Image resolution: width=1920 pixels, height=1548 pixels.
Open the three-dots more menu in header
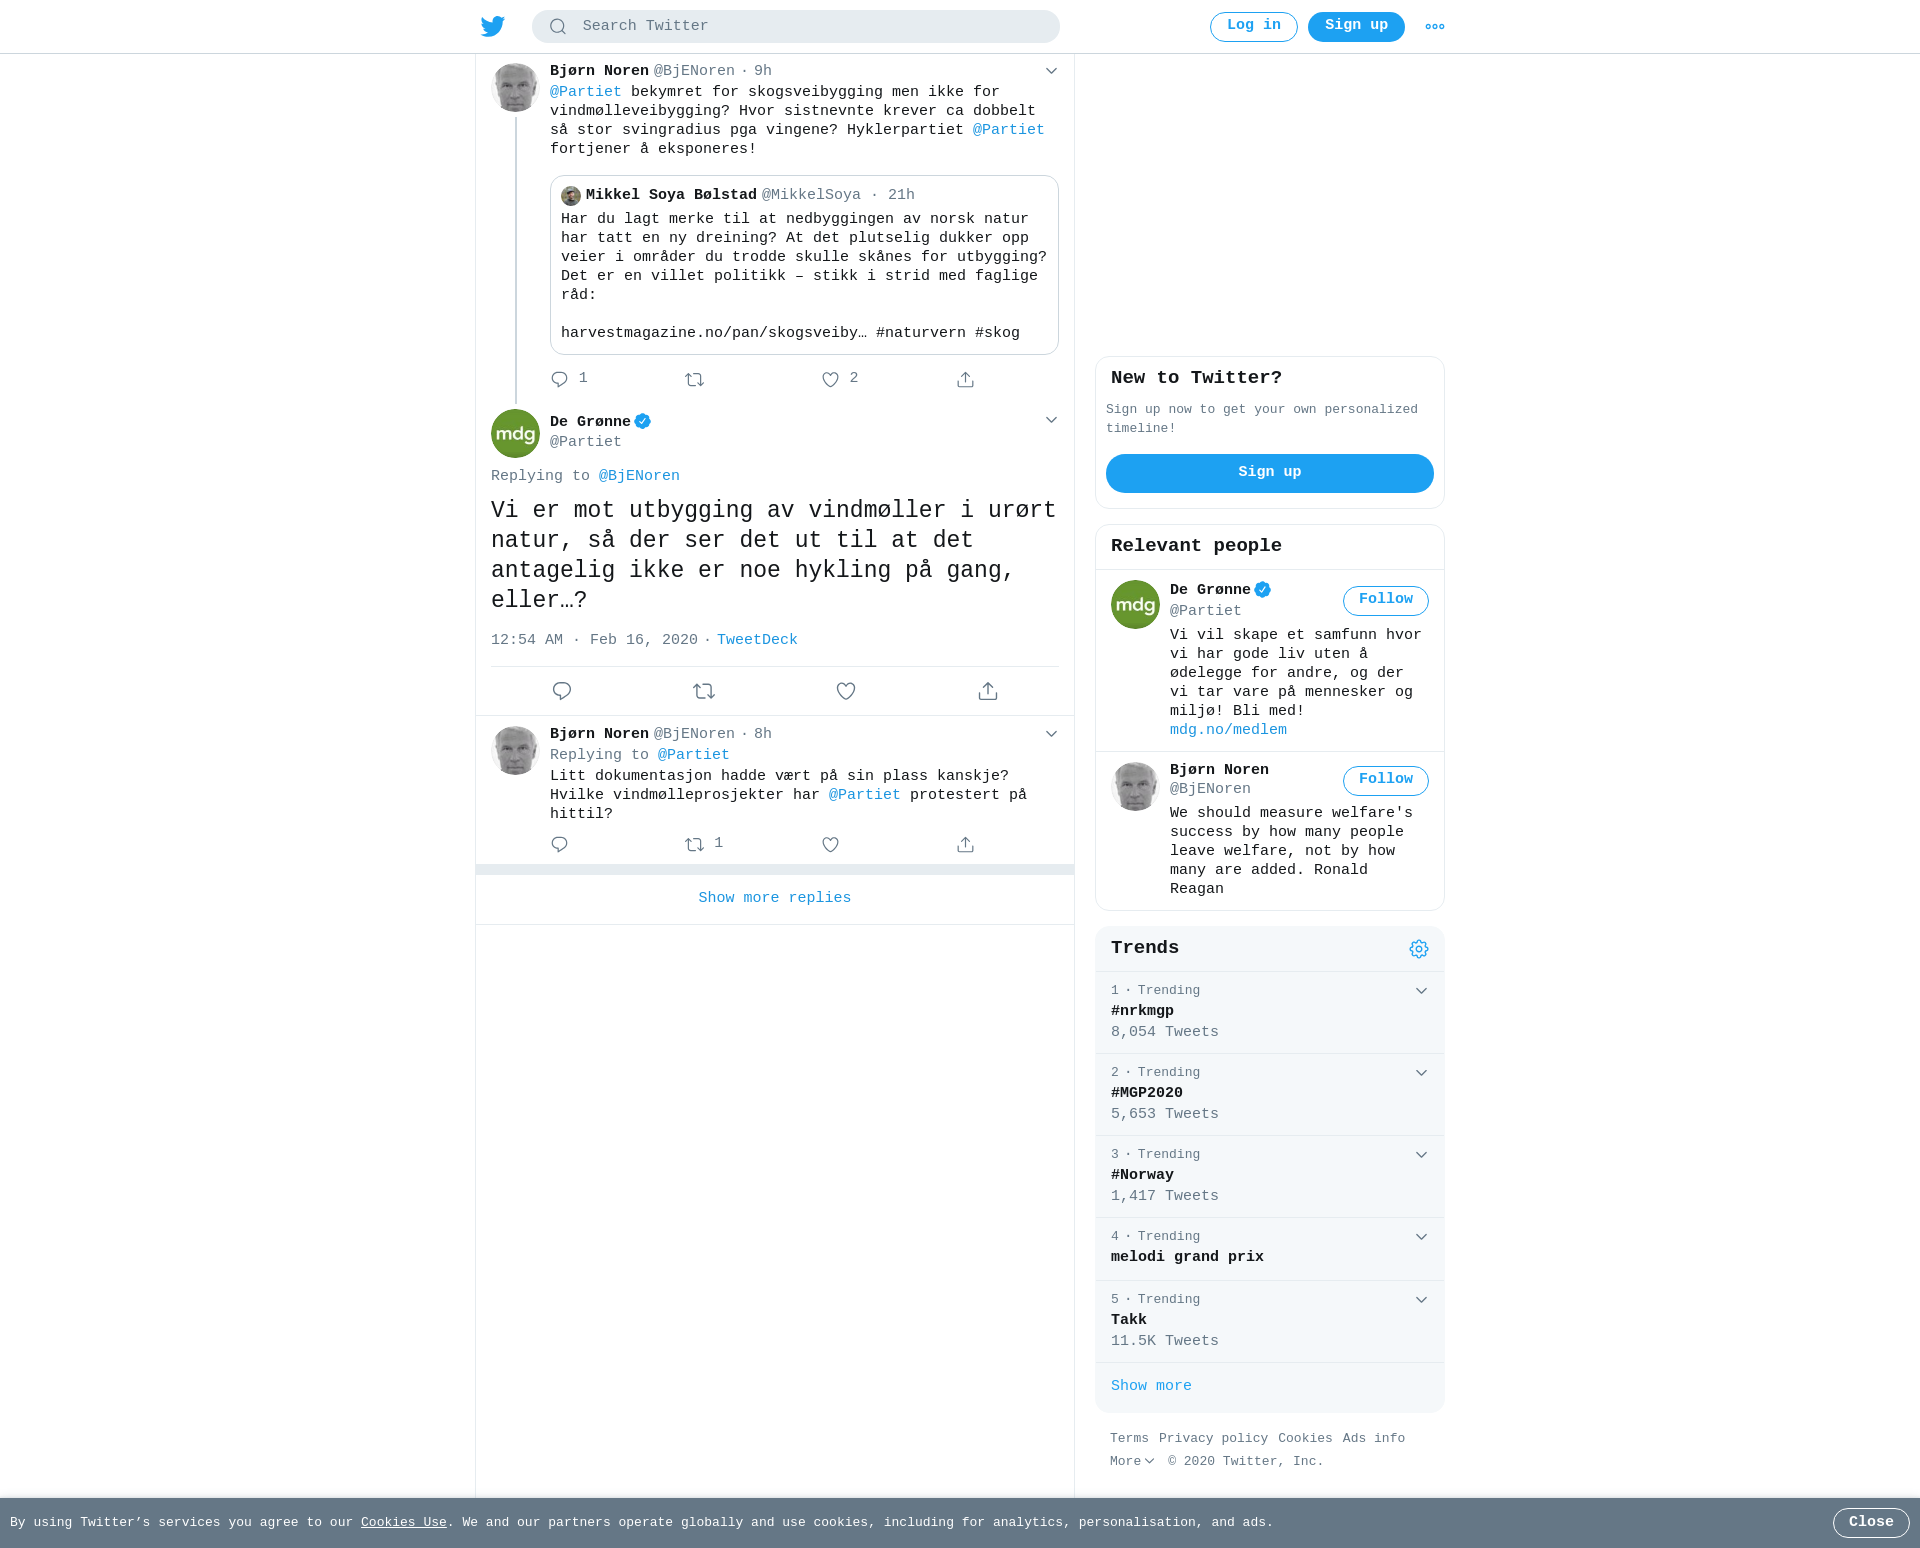pyautogui.click(x=1435, y=27)
